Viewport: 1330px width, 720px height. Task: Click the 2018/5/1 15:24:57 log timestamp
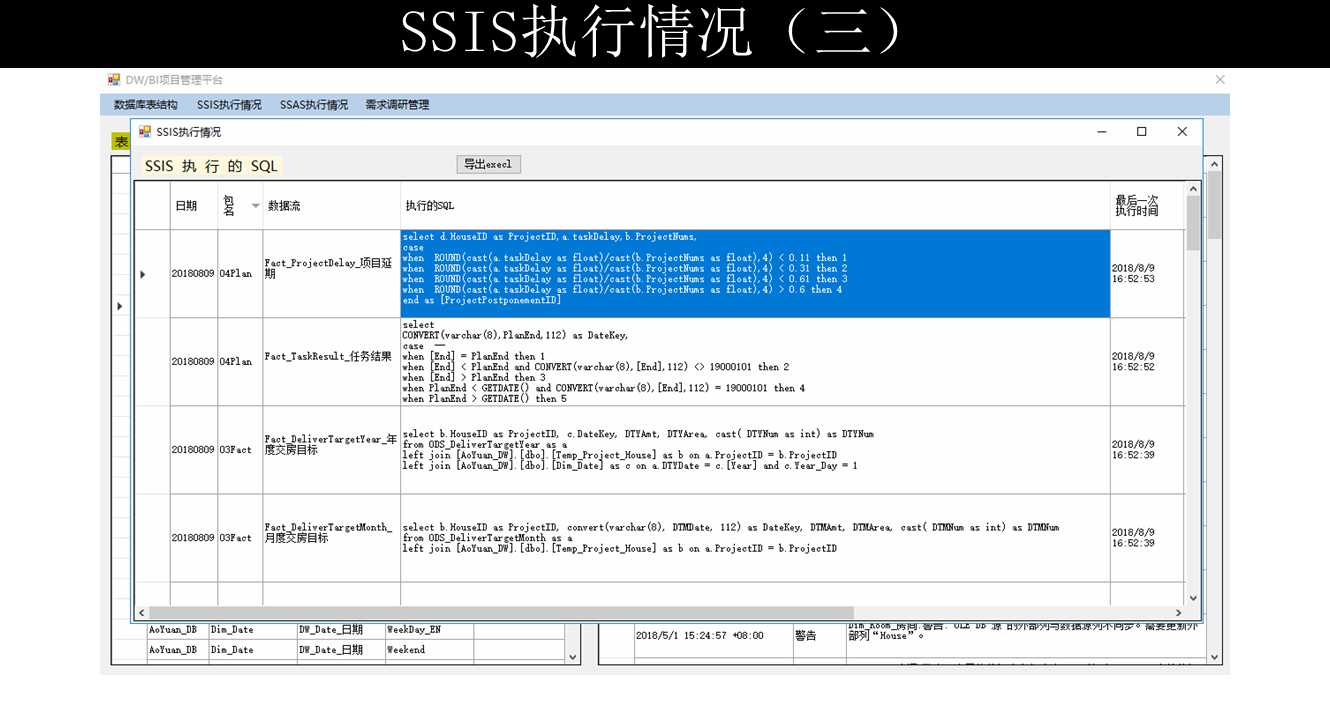713,635
